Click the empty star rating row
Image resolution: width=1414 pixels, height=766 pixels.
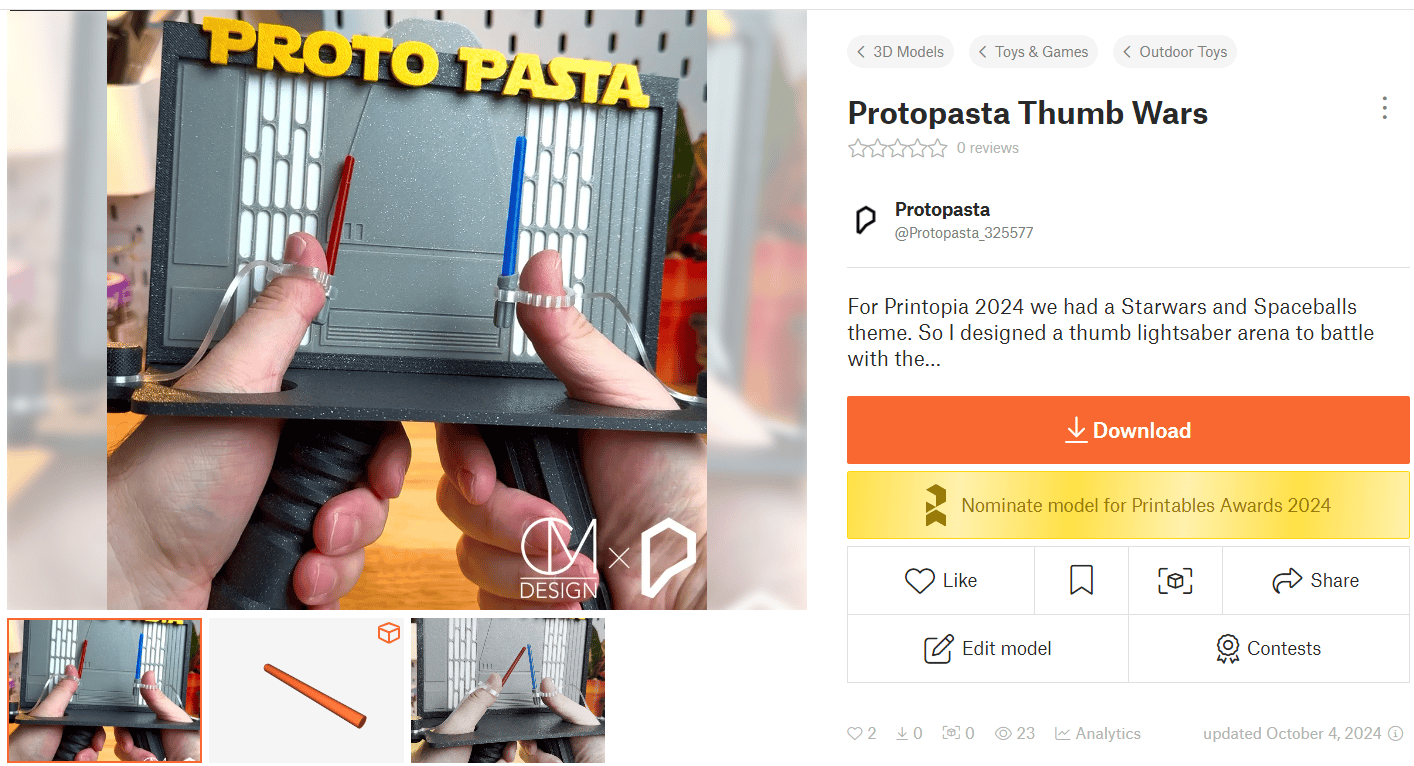click(x=897, y=148)
